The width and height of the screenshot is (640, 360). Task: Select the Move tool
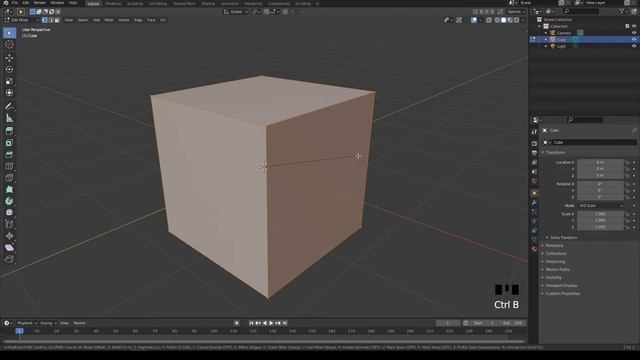9,58
